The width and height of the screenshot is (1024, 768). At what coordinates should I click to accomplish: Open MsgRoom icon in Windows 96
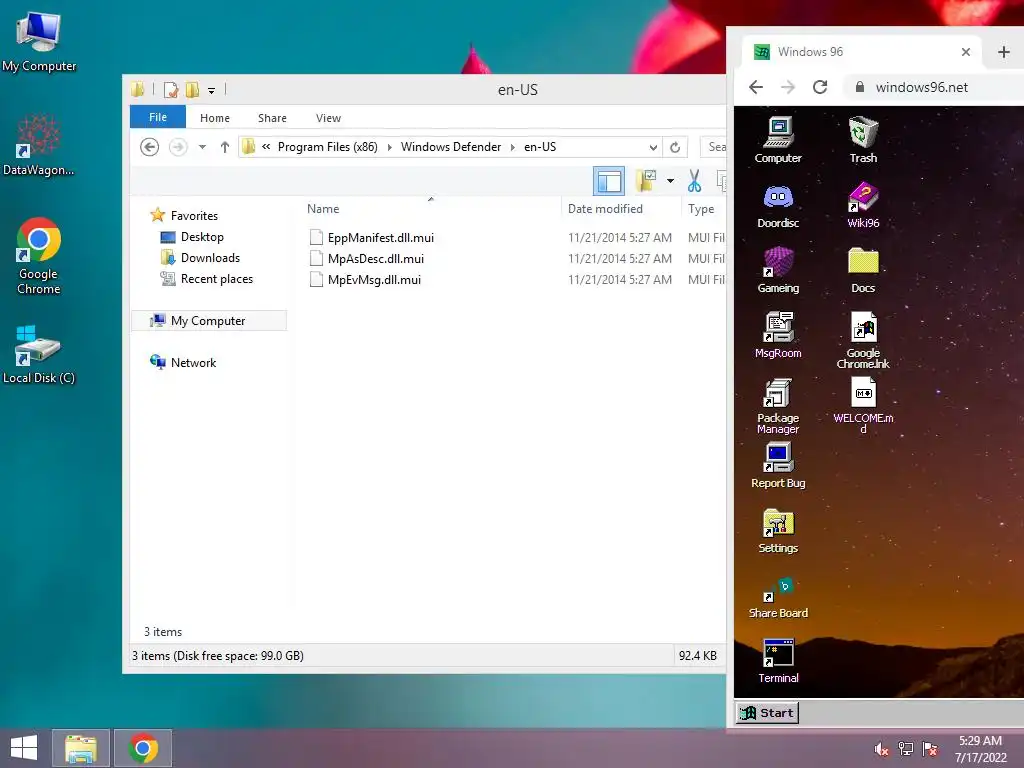778,335
